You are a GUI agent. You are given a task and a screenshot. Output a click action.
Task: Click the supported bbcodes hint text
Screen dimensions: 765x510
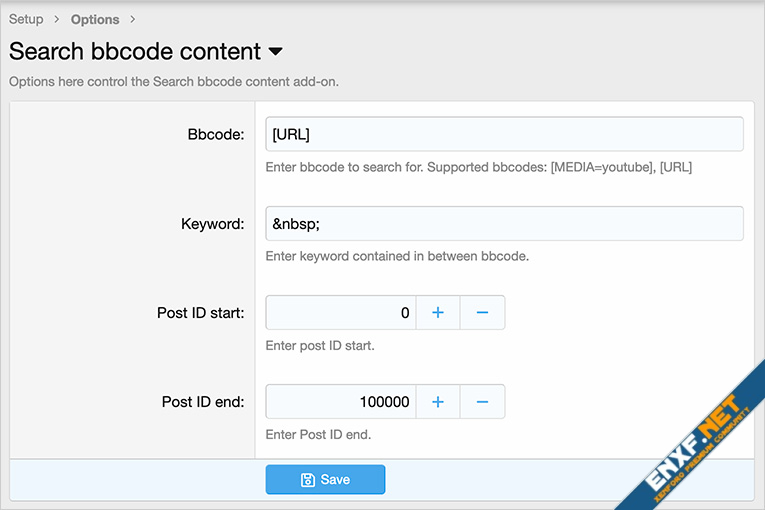tap(479, 167)
